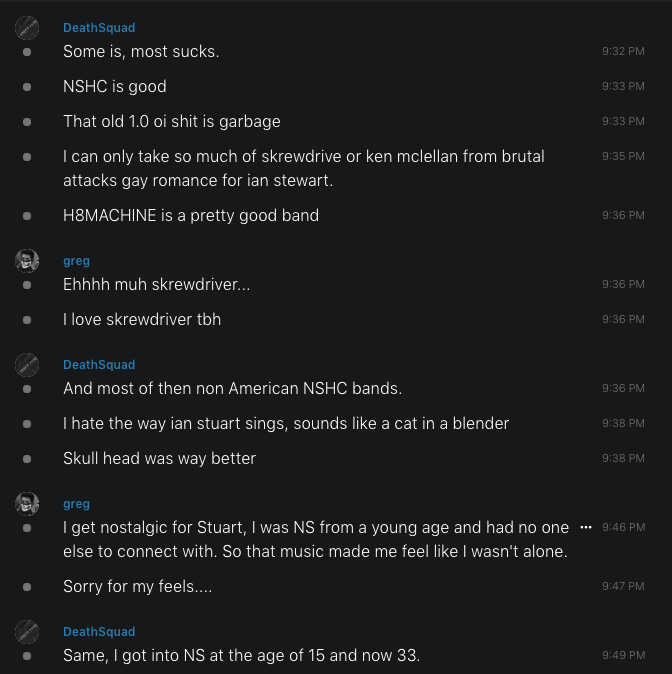
Task: Select the "Skull head was way better" message
Action: 160,458
